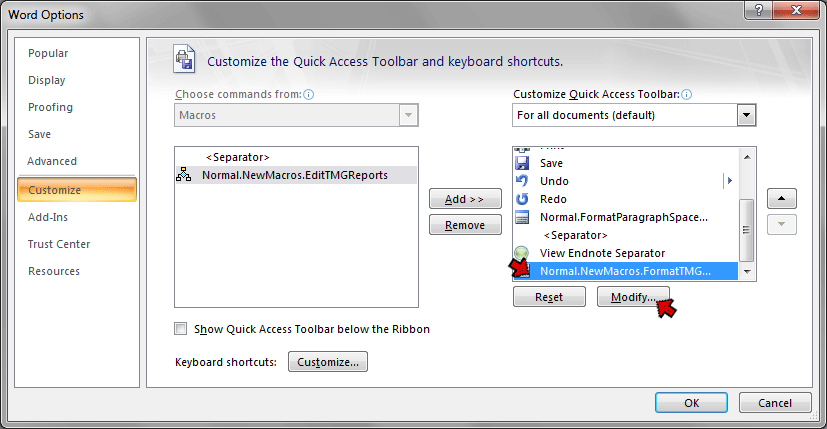Screen dimensions: 827x429
Task: Click the Redo icon in list
Action: (x=522, y=199)
